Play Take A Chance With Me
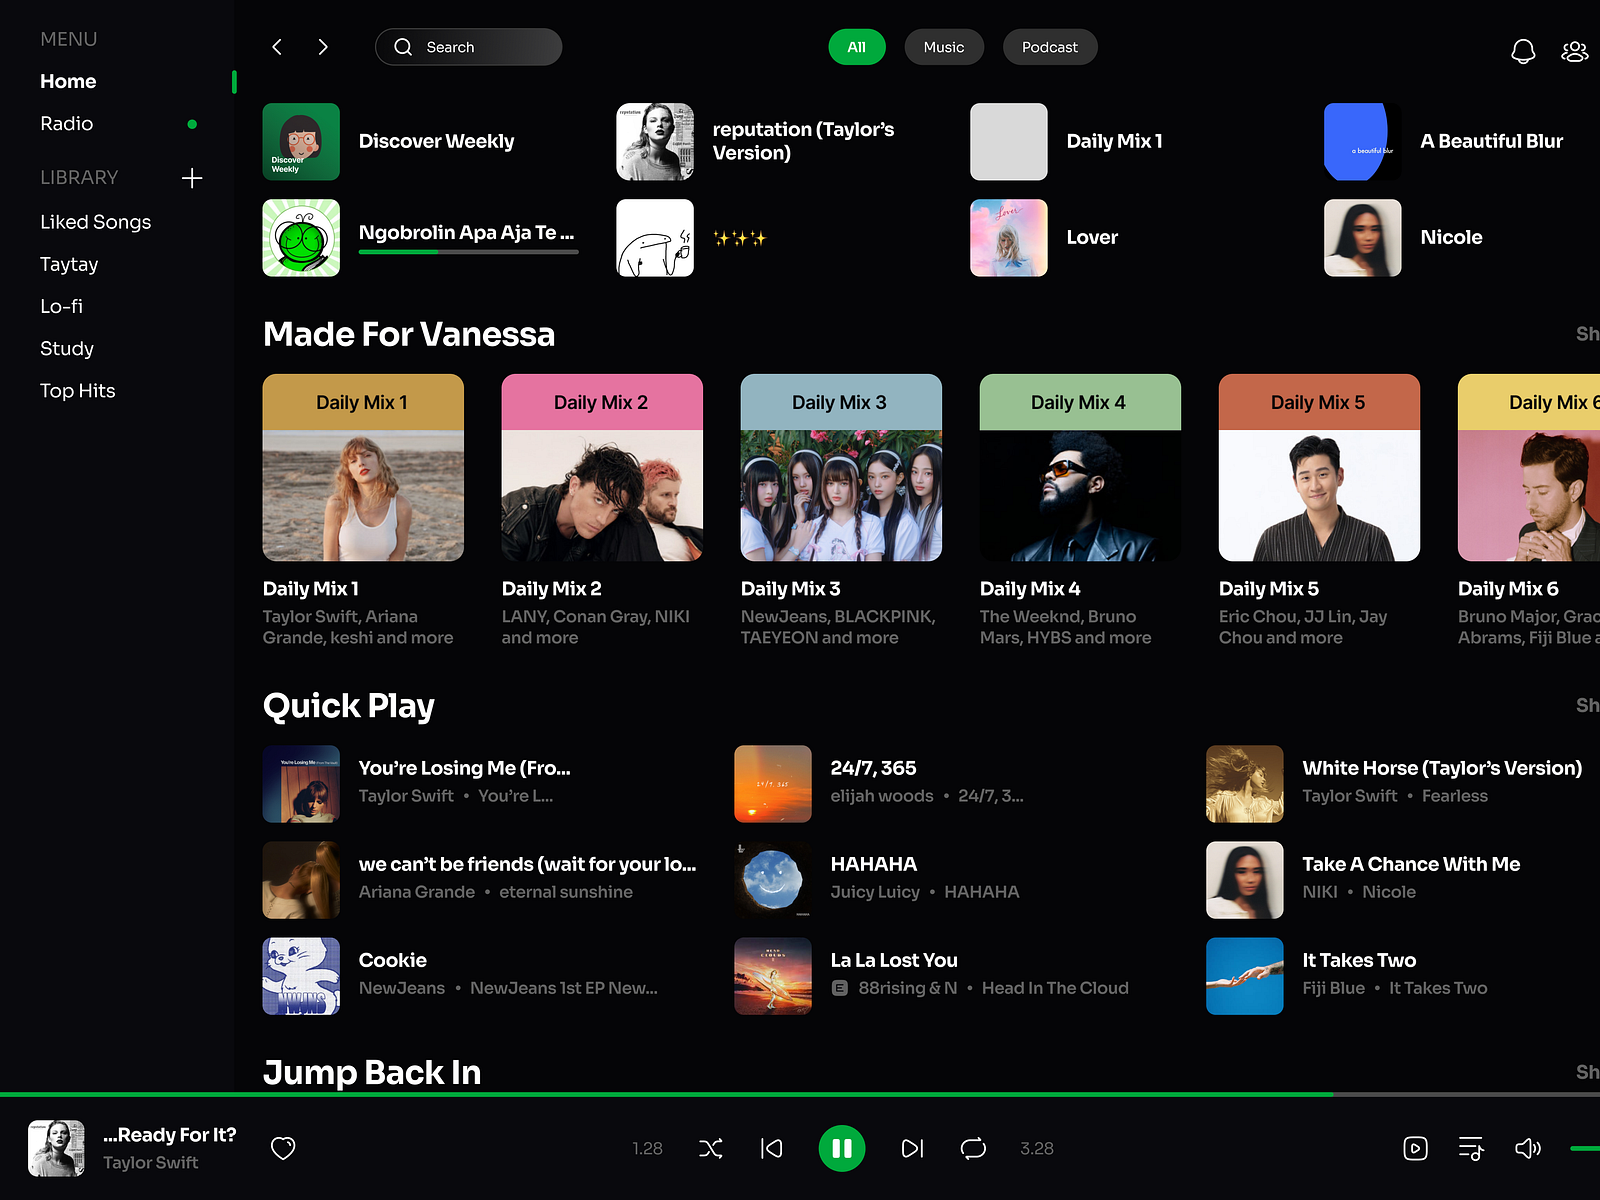Viewport: 1600px width, 1200px height. 1402,880
